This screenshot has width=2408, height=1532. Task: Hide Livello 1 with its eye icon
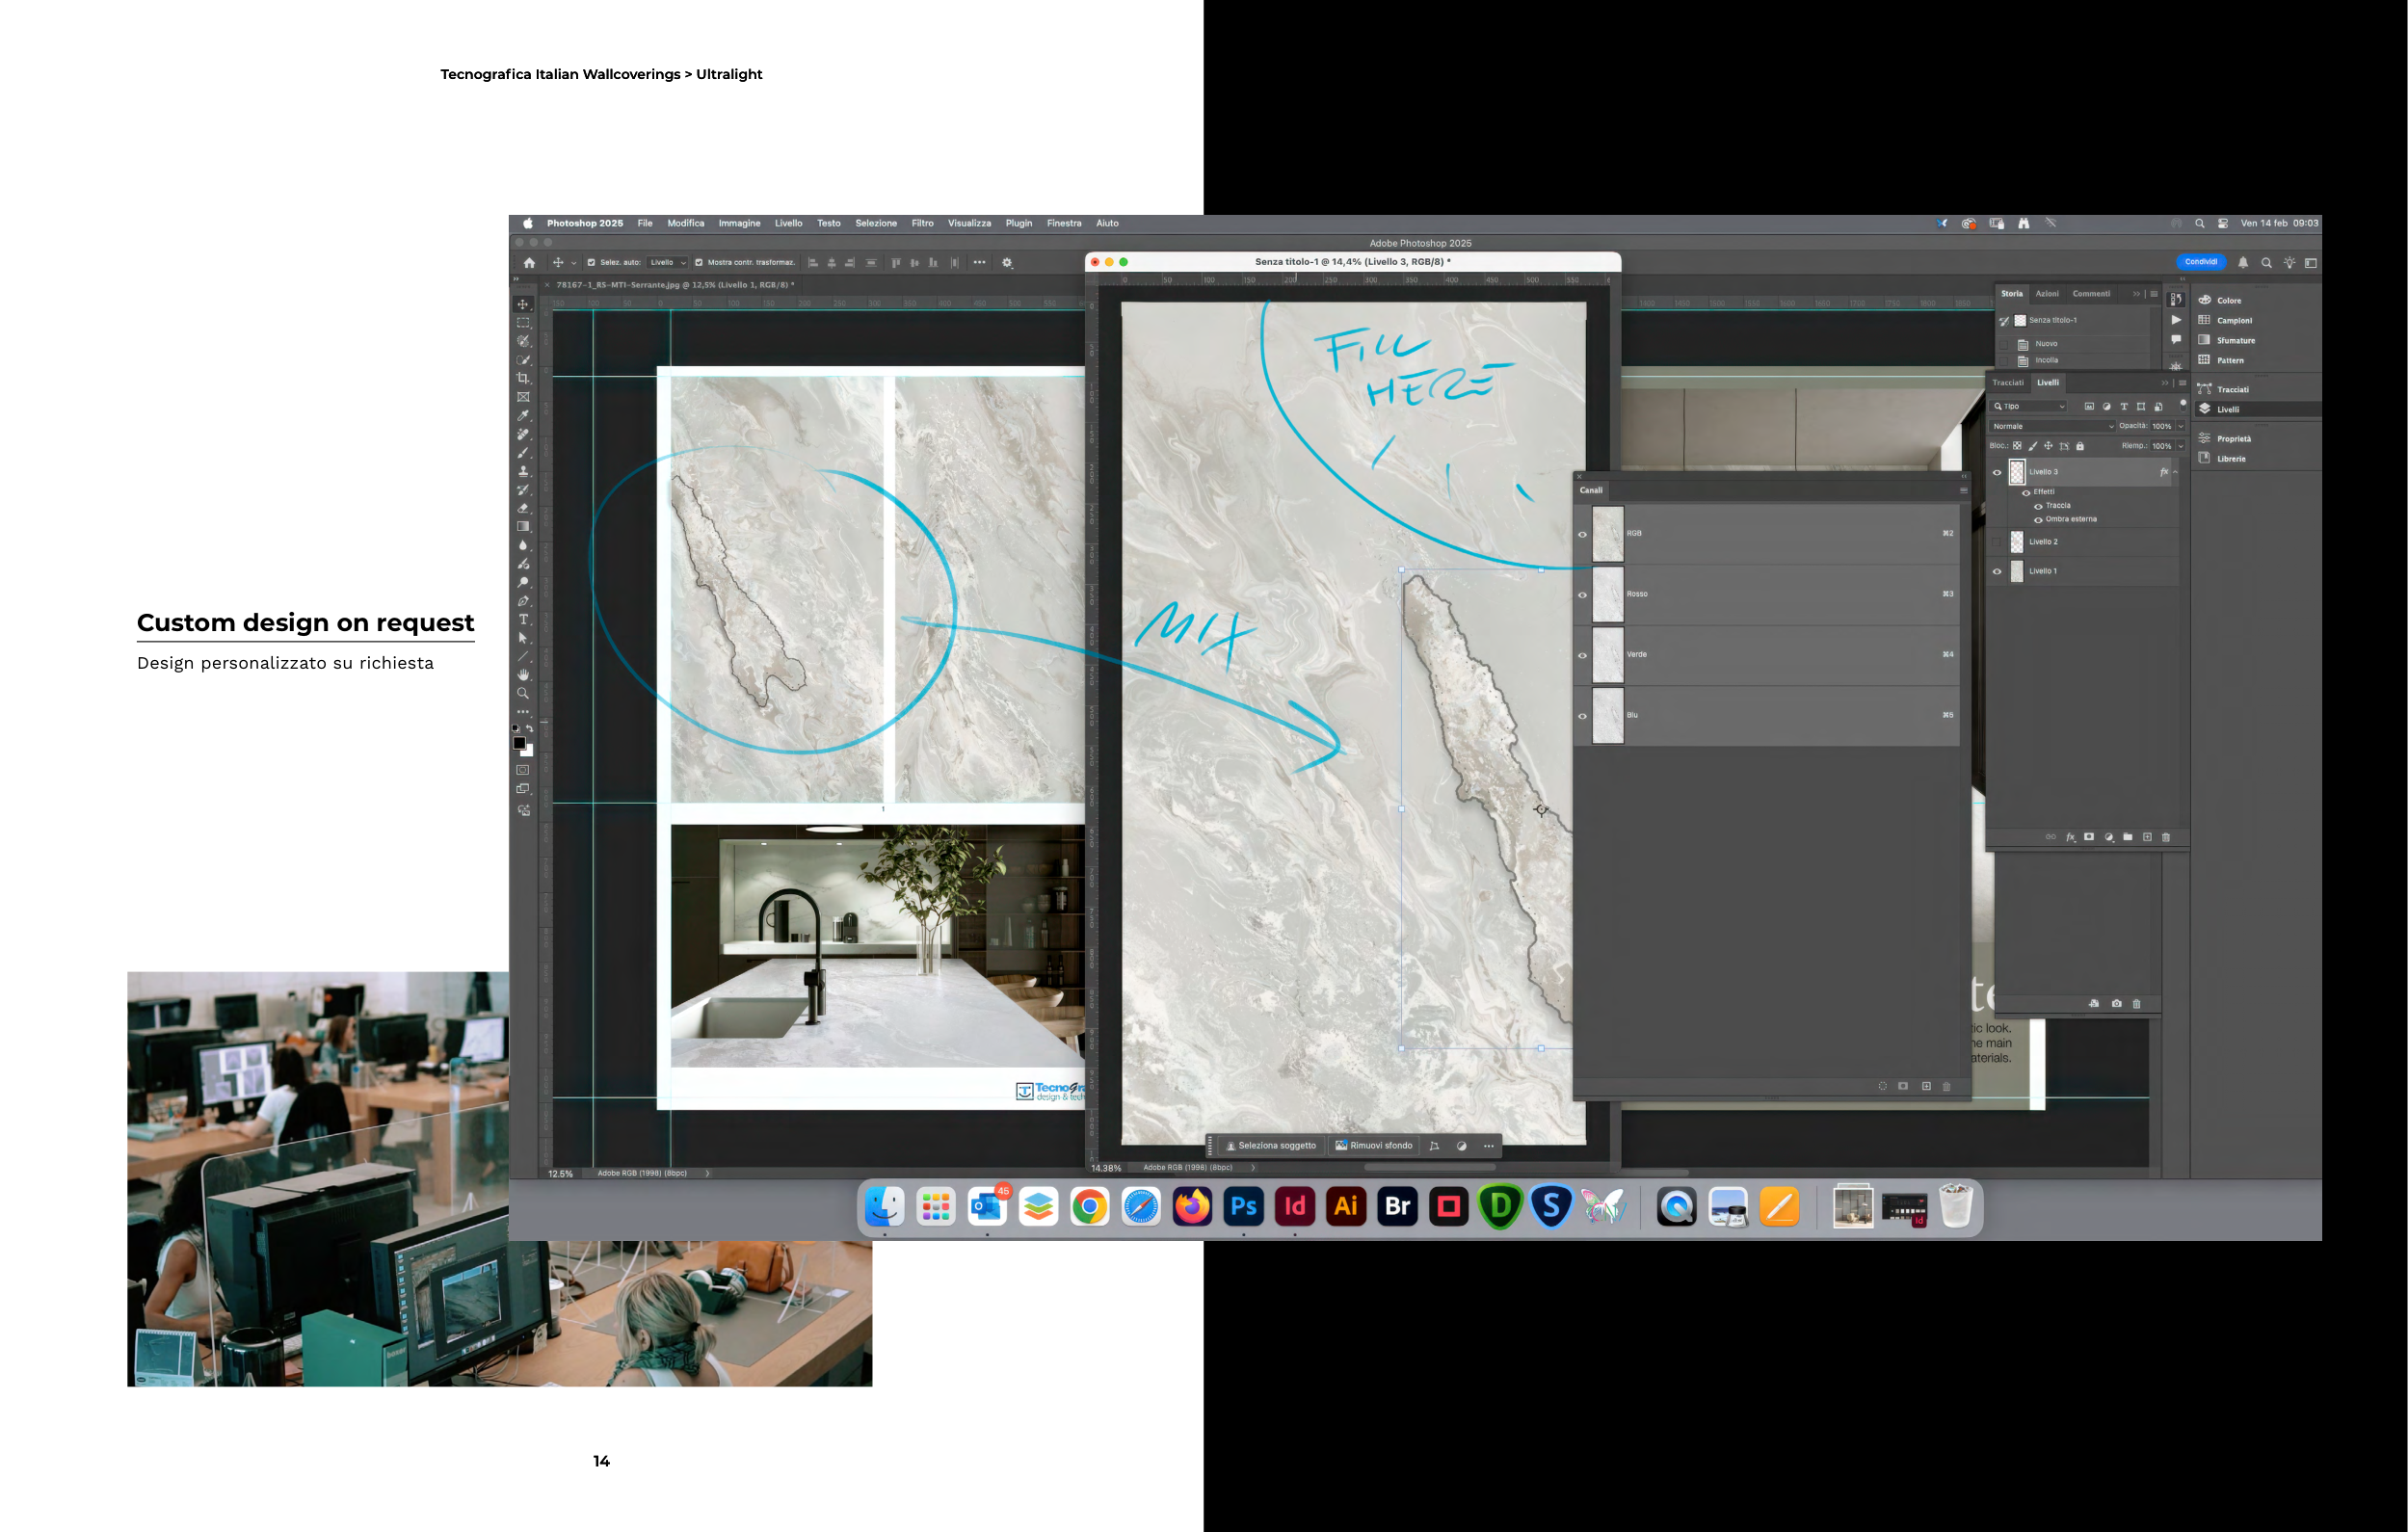[1997, 572]
